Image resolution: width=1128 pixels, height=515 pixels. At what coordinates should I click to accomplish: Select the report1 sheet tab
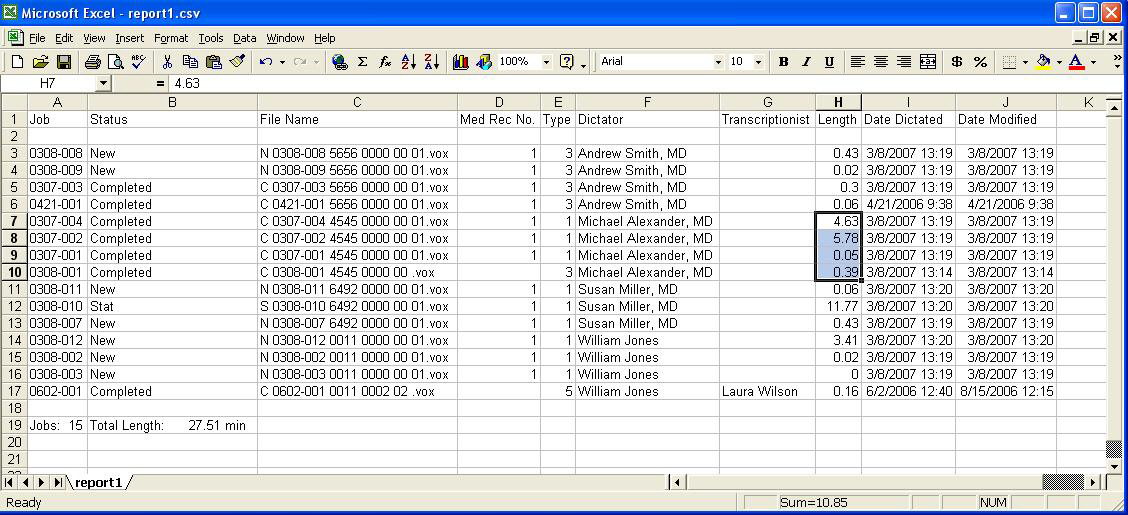coord(98,483)
